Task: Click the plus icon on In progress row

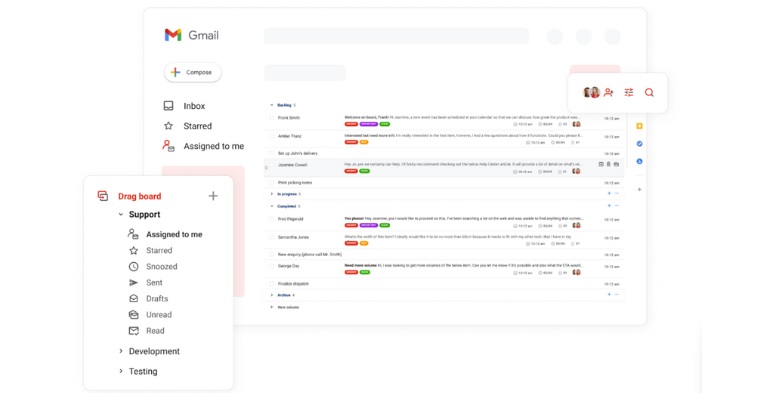Action: [x=609, y=193]
